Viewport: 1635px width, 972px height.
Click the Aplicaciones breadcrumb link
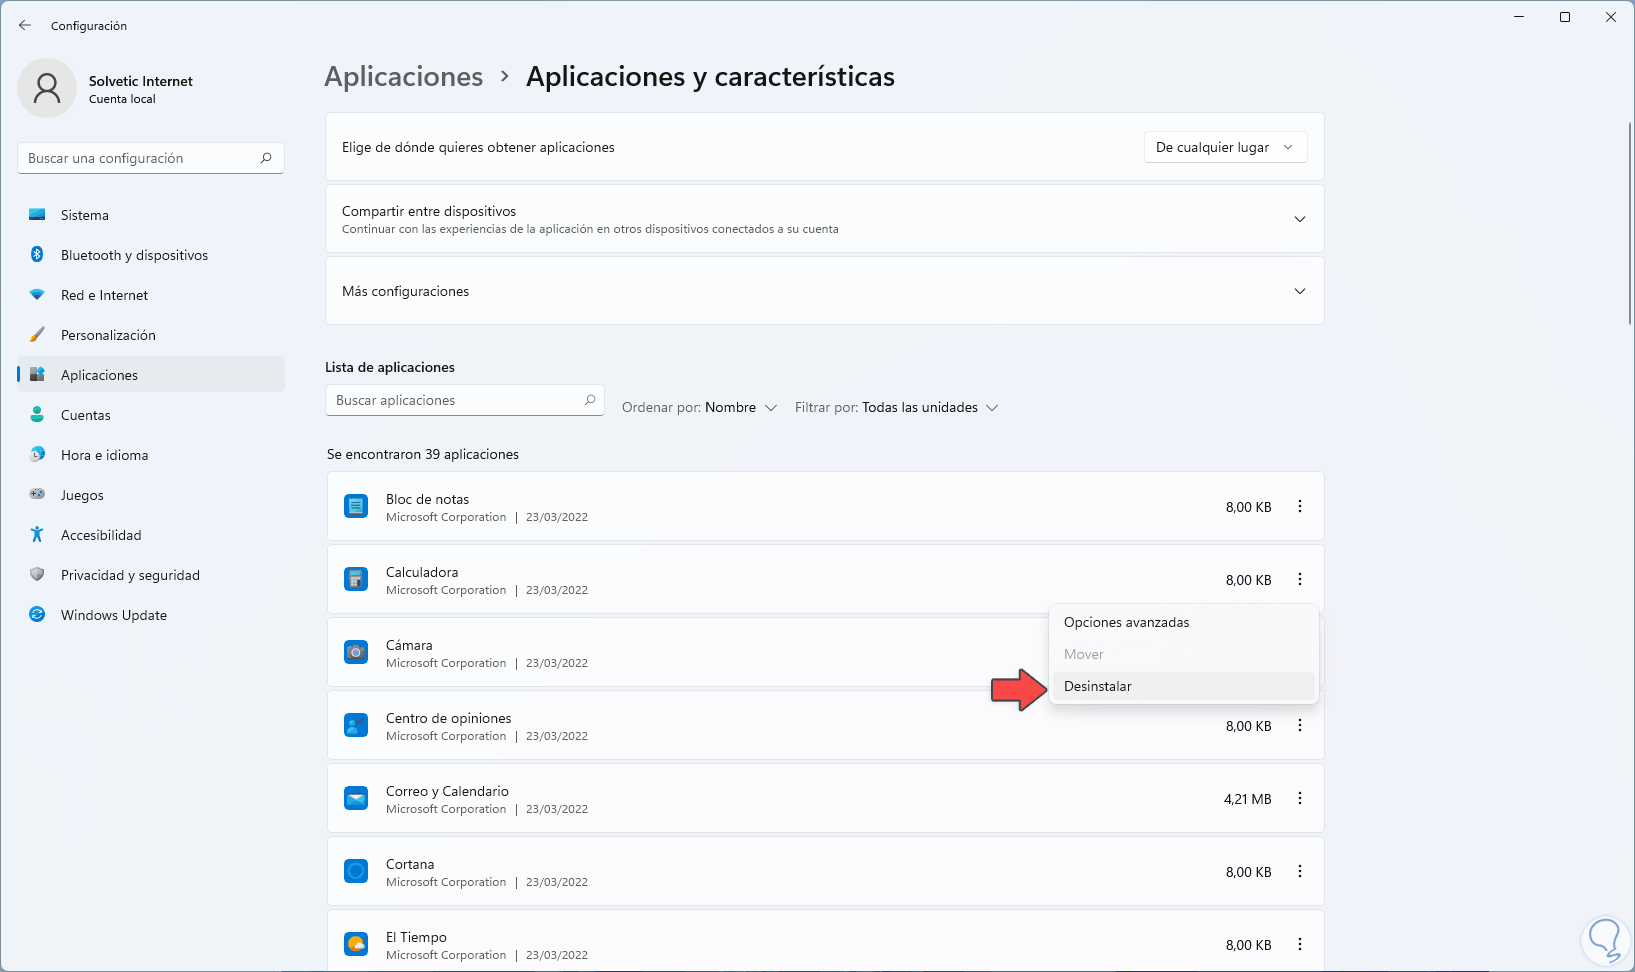point(404,77)
